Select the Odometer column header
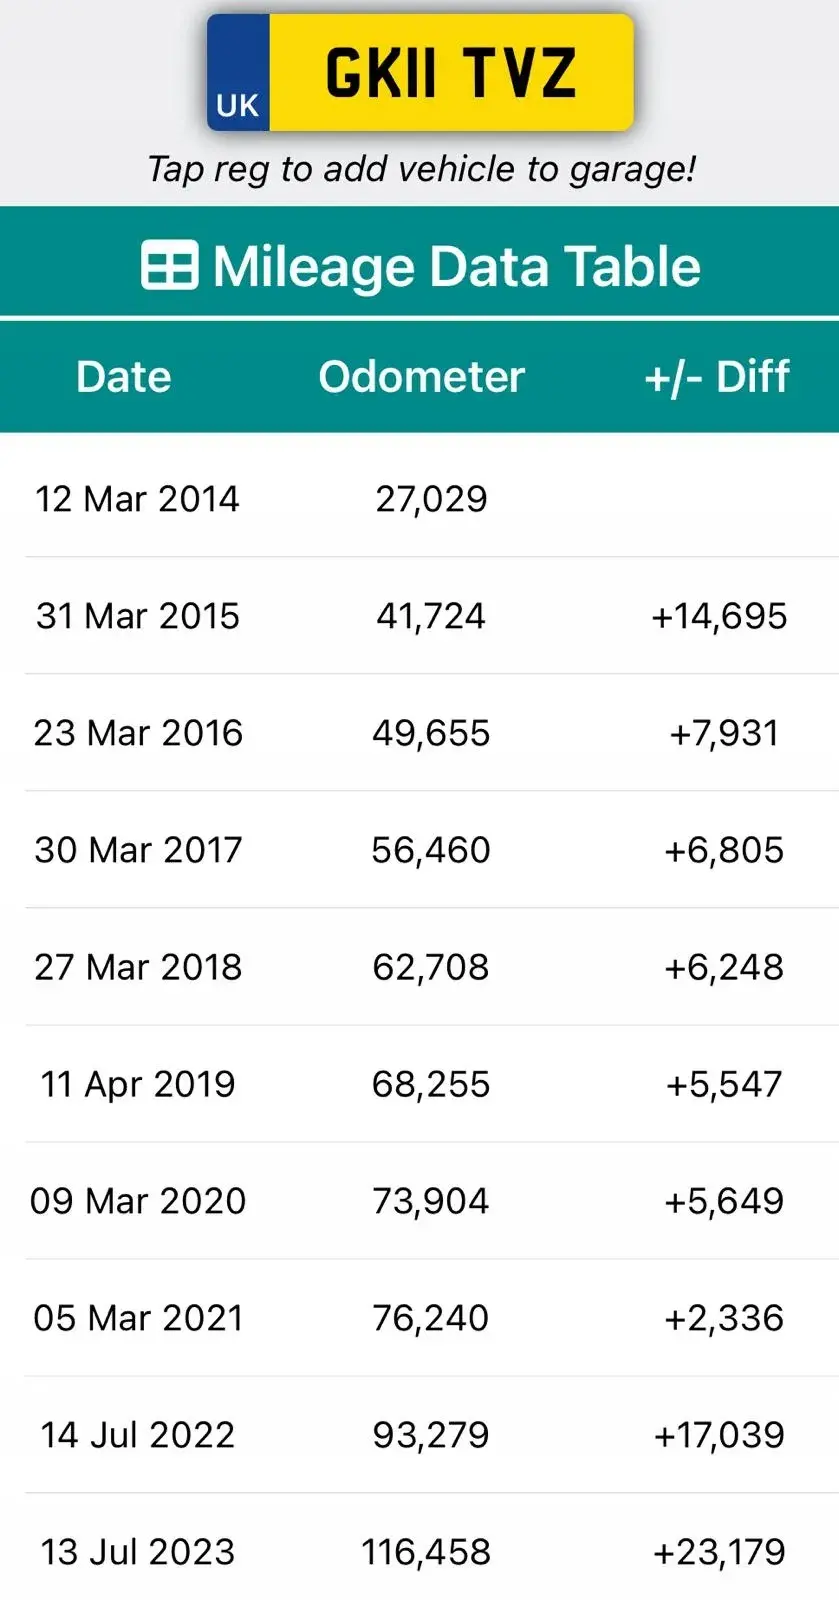839x1600 pixels. tap(421, 377)
